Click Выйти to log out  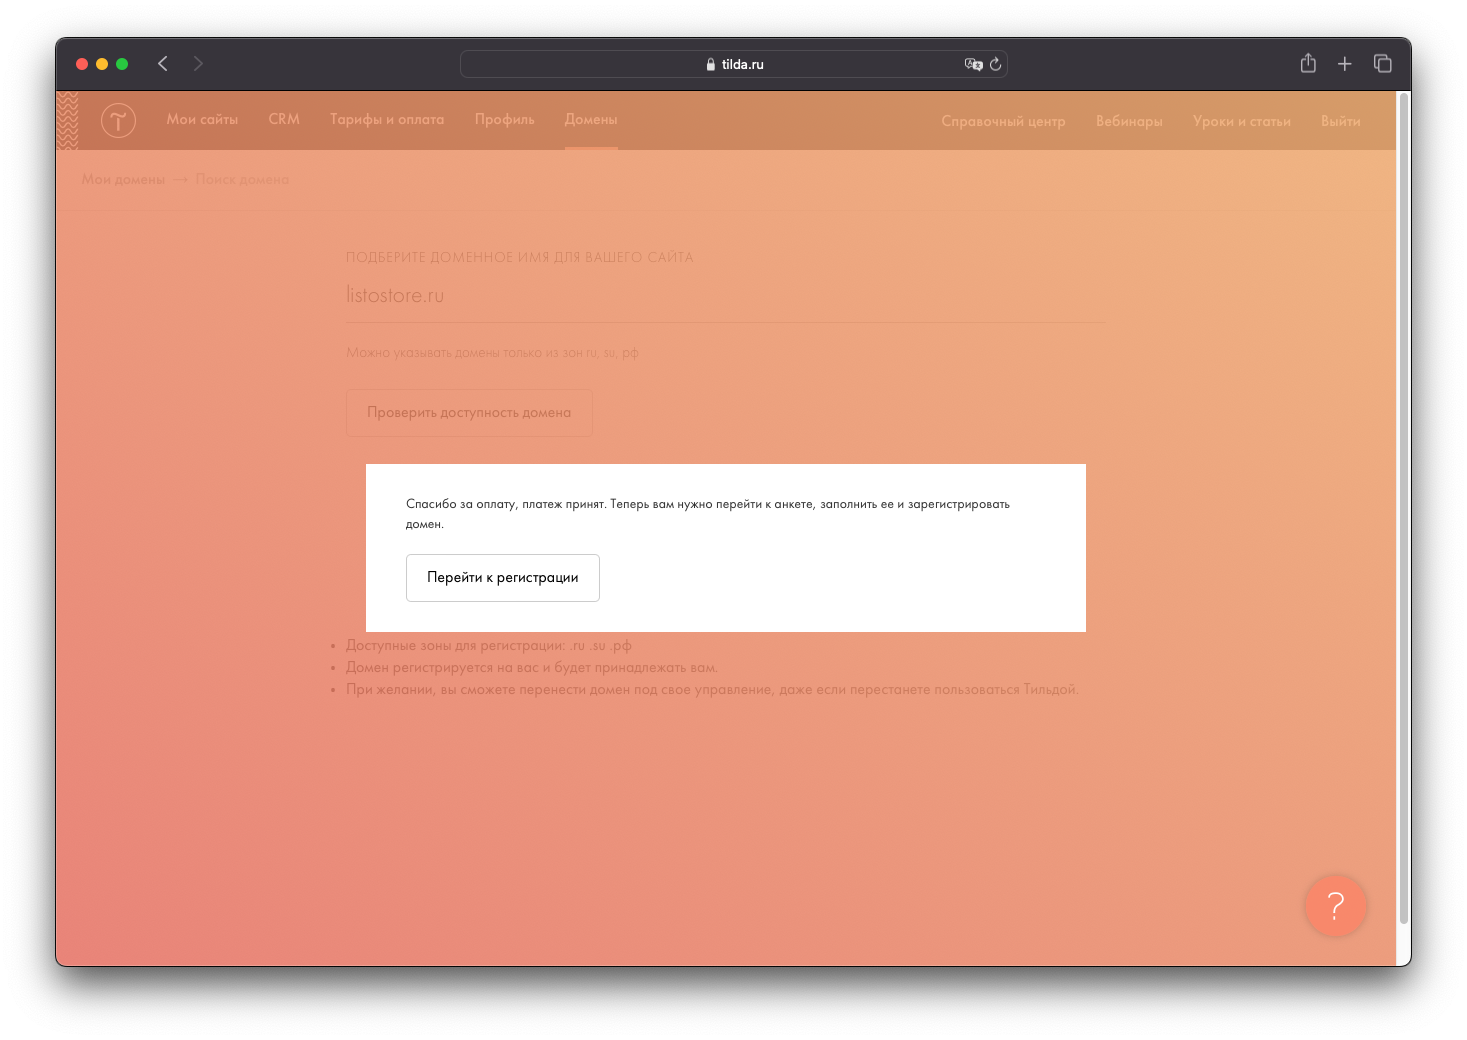point(1341,121)
